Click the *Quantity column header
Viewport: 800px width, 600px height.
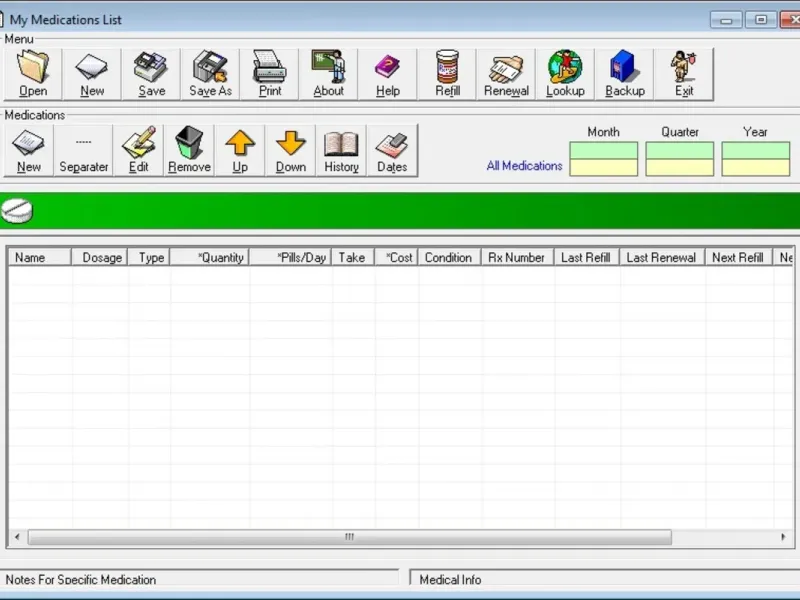pos(210,257)
